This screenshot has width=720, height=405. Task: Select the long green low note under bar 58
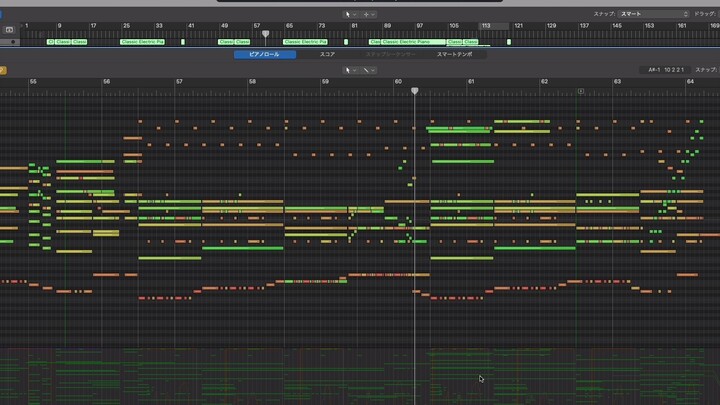coord(243,248)
